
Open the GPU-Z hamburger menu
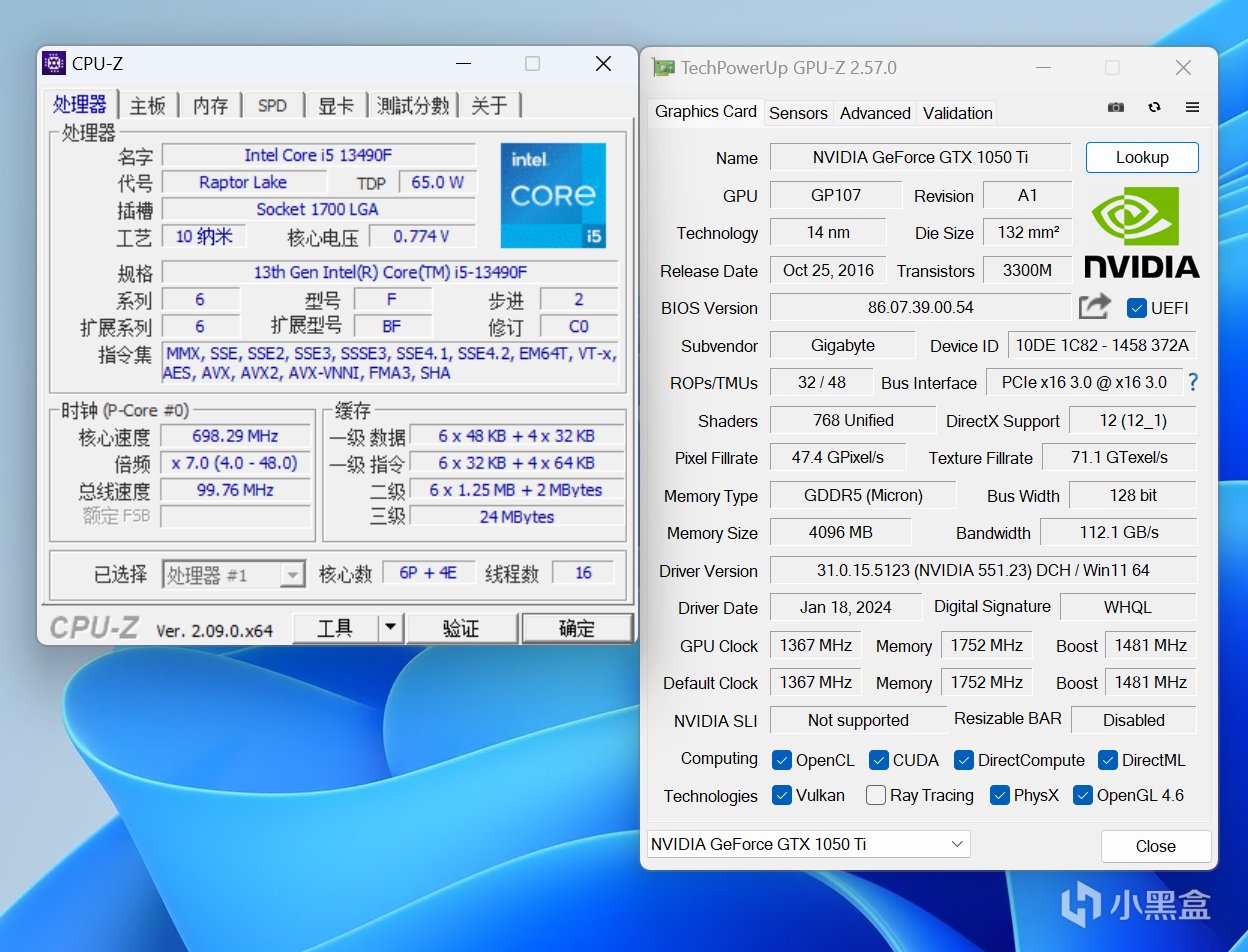(1192, 107)
